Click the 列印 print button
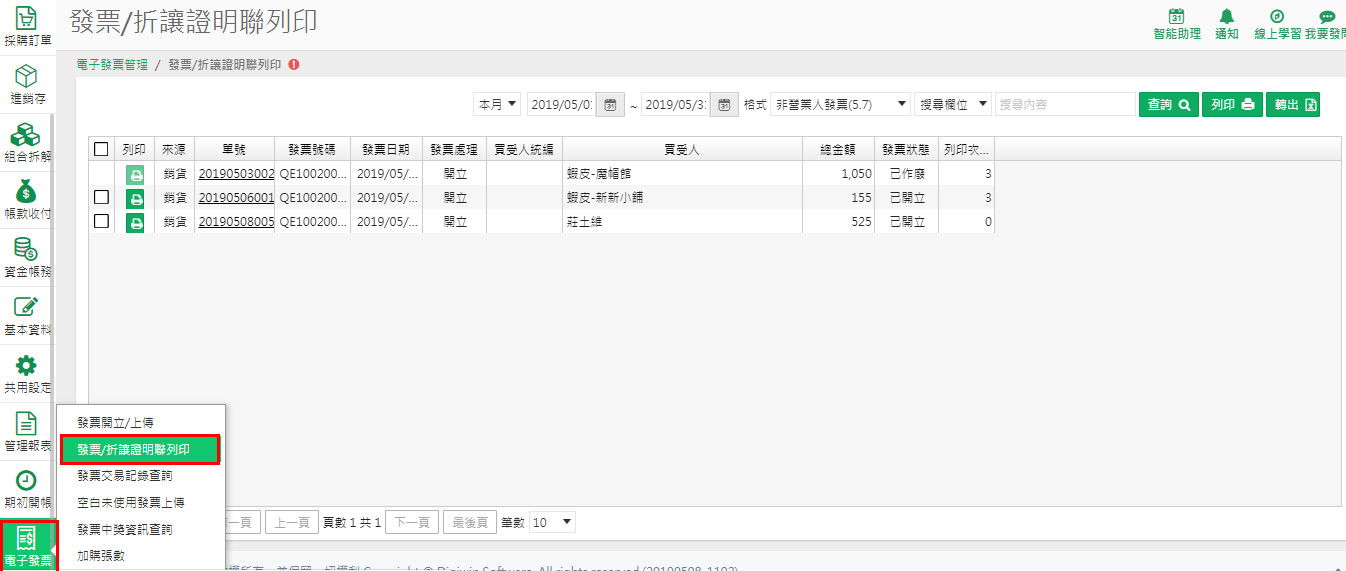This screenshot has height=571, width=1346. tap(1232, 104)
